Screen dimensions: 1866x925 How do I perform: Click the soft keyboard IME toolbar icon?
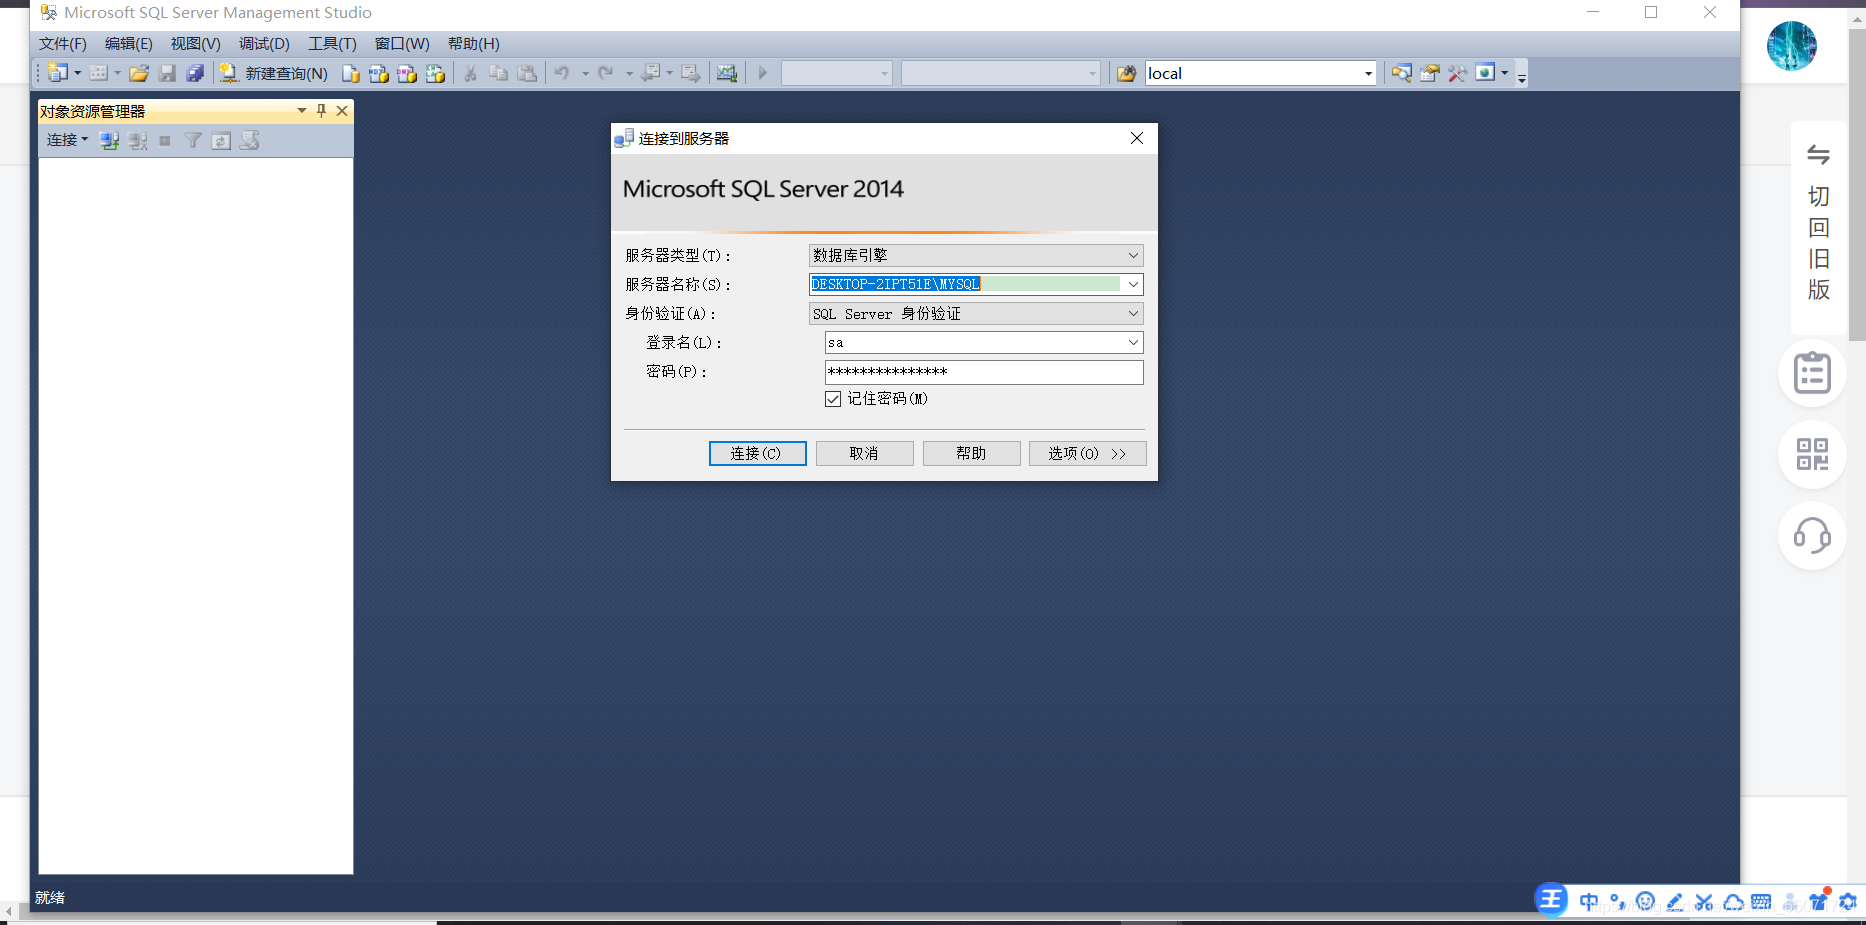tap(1761, 902)
